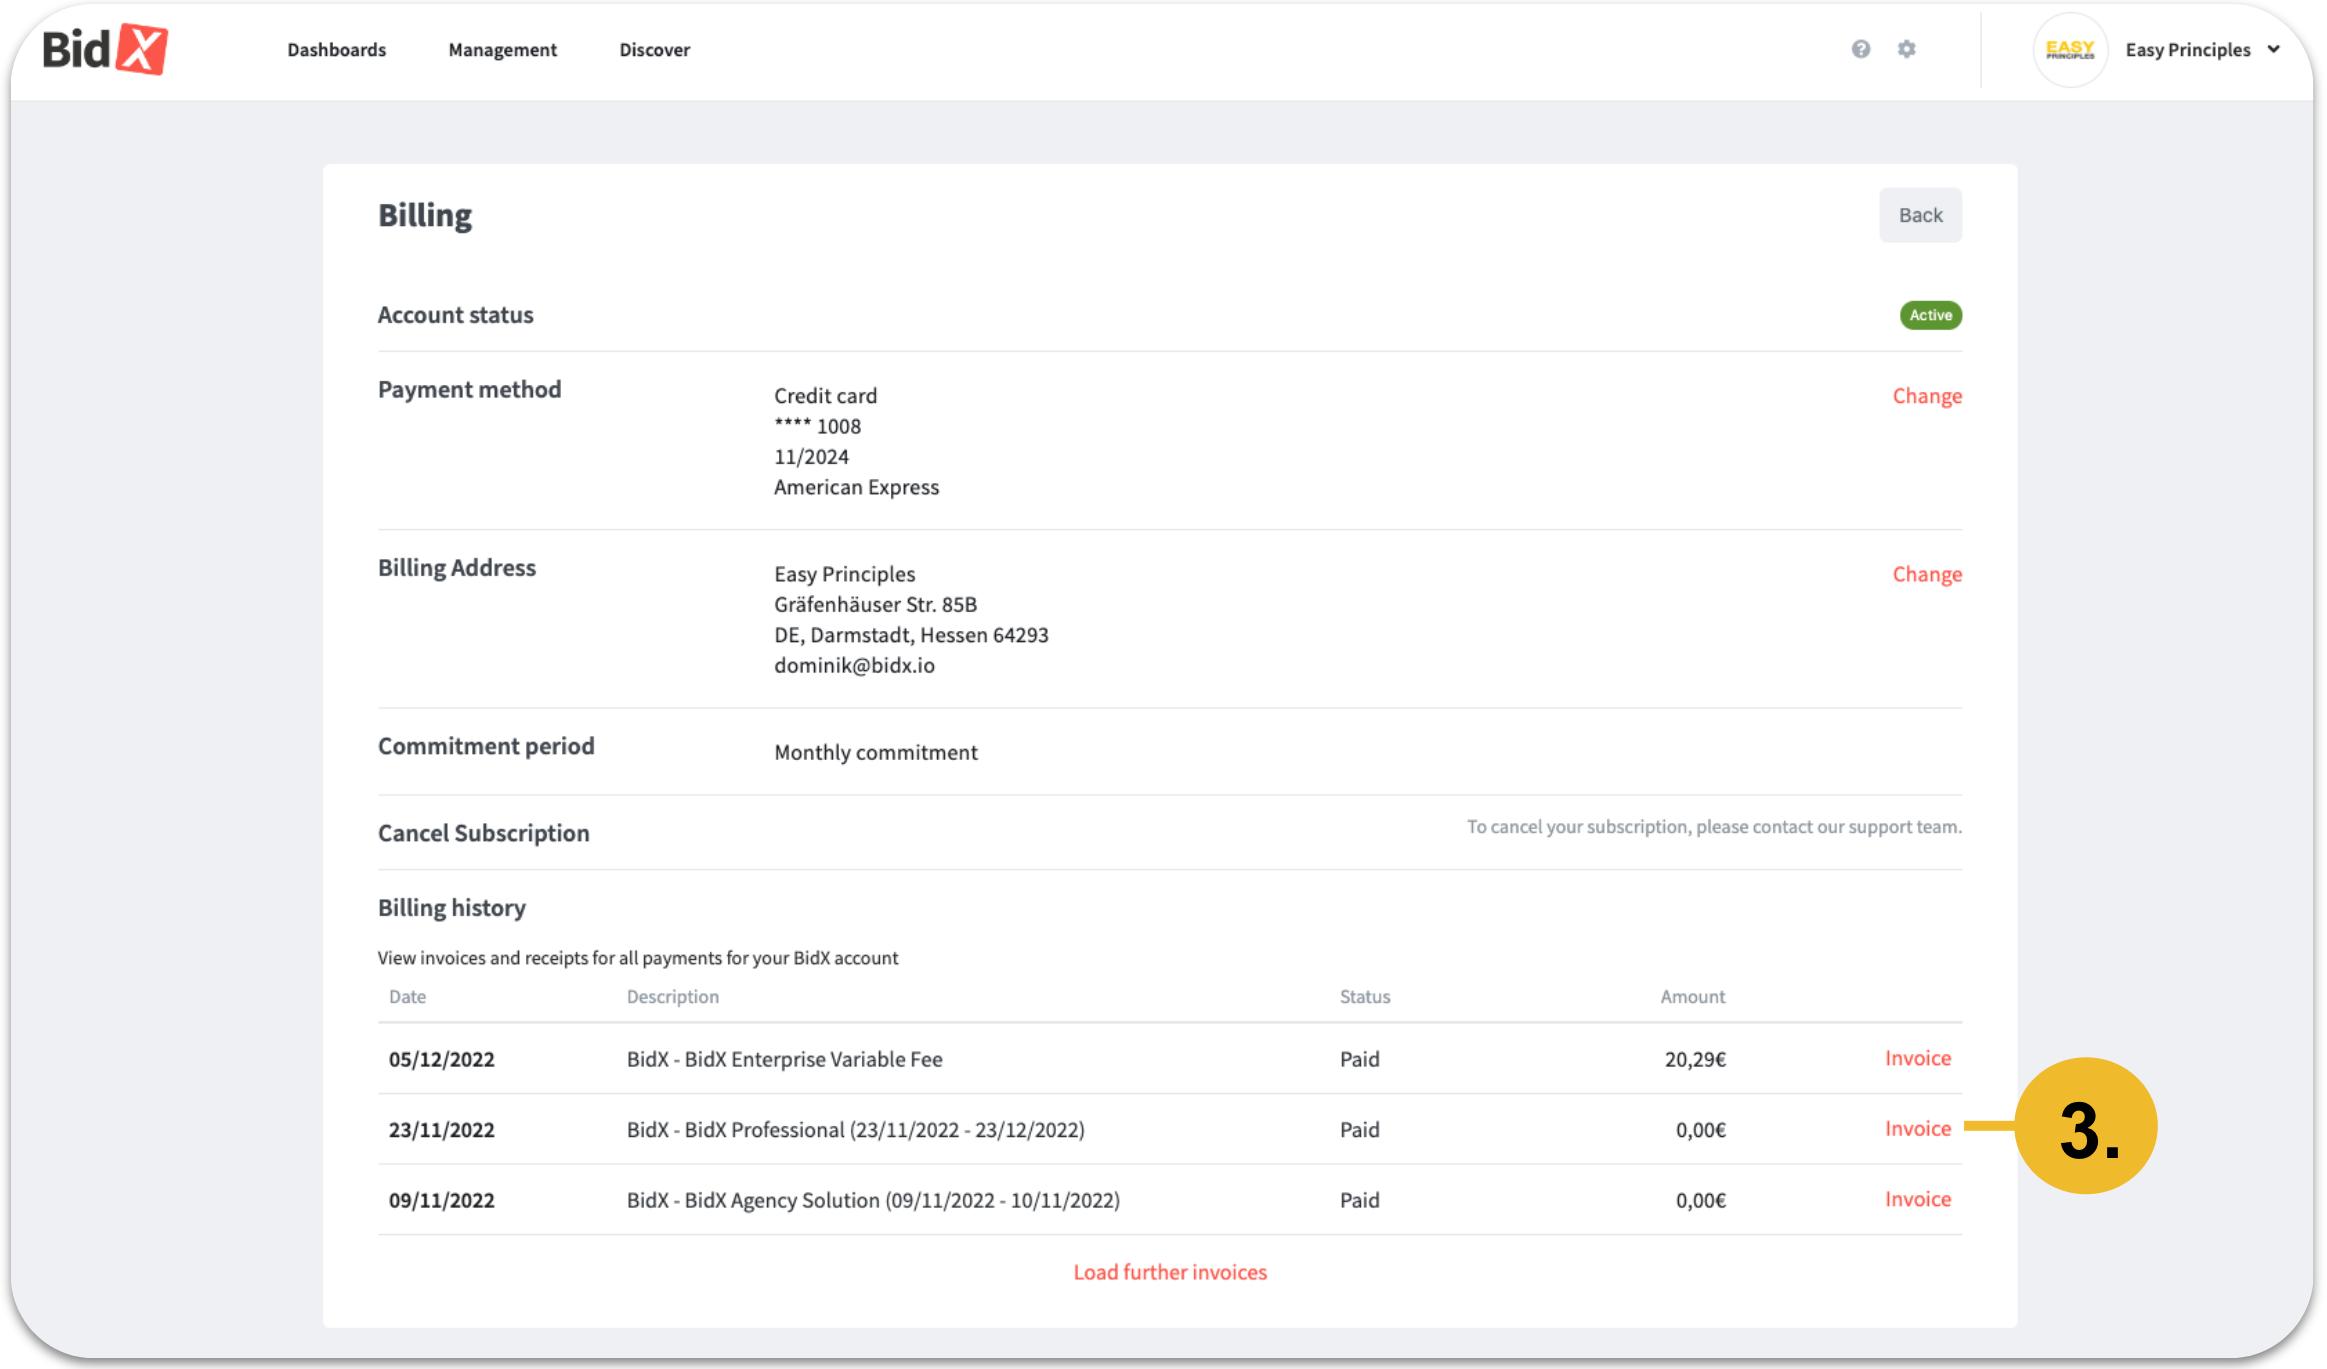Click the dominik@bidx.io email address
Viewport: 2327px width, 1369px height.
click(854, 665)
